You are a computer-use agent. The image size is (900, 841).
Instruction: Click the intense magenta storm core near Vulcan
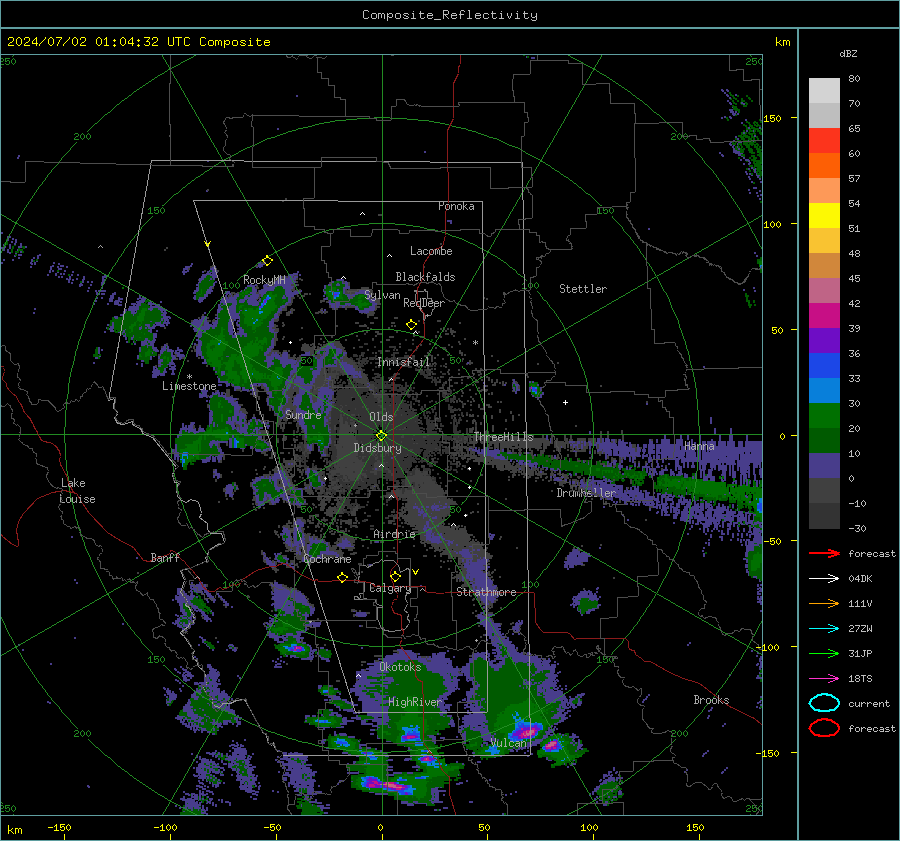pos(525,732)
